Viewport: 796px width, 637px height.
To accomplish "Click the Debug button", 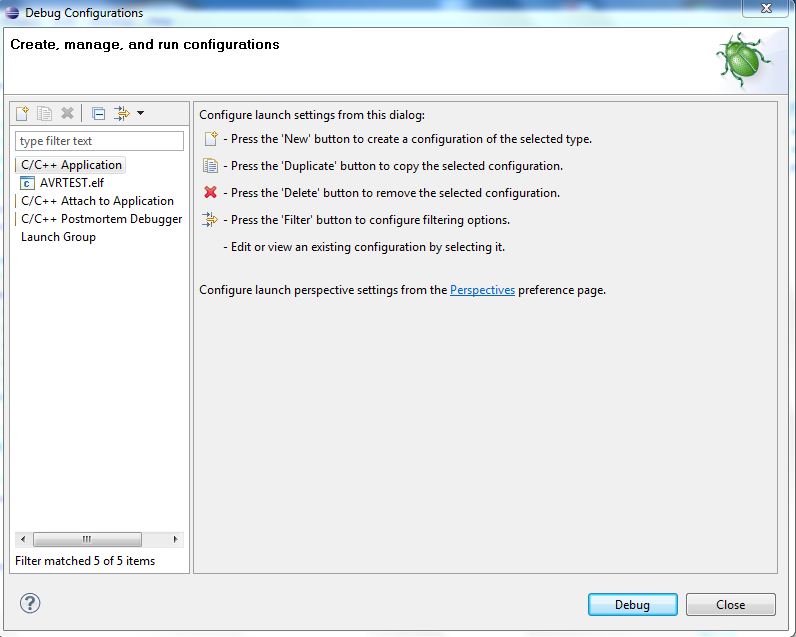I will (x=633, y=605).
